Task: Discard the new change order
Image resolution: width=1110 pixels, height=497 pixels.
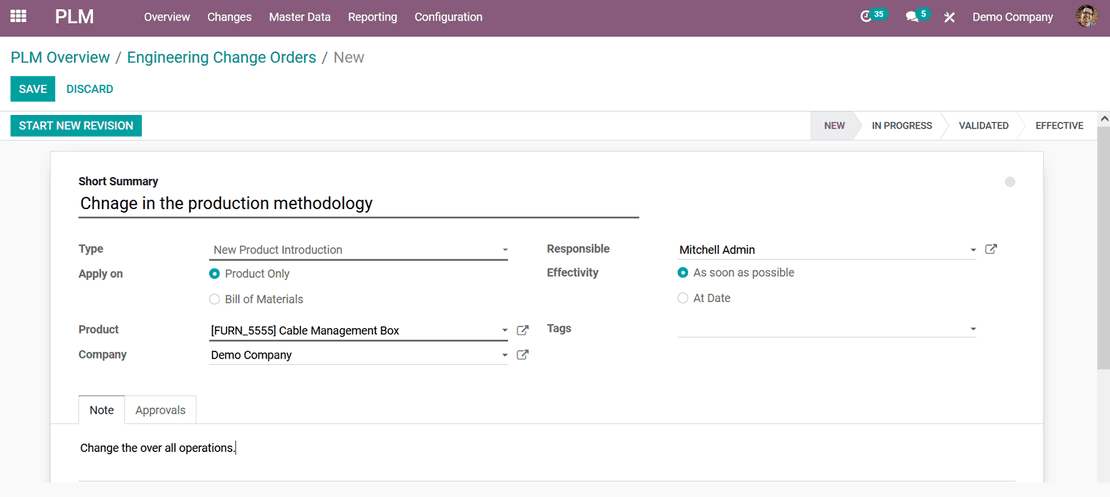Action: (x=89, y=89)
